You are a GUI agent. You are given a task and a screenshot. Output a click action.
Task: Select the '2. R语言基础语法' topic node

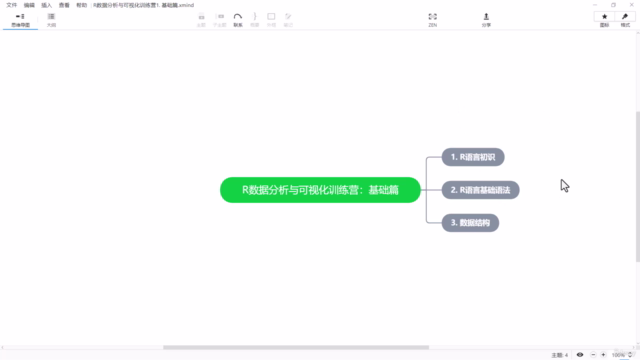pos(480,190)
